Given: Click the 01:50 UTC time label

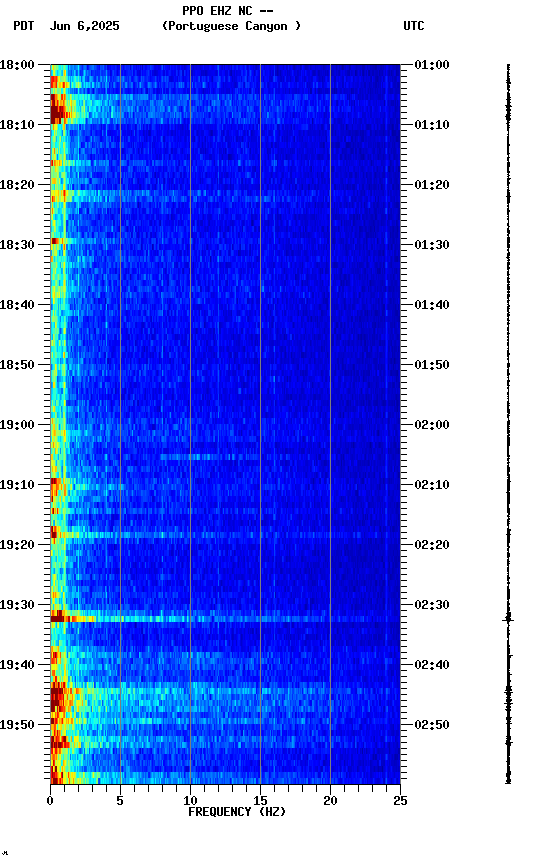Looking at the screenshot, I should pyautogui.click(x=432, y=365).
